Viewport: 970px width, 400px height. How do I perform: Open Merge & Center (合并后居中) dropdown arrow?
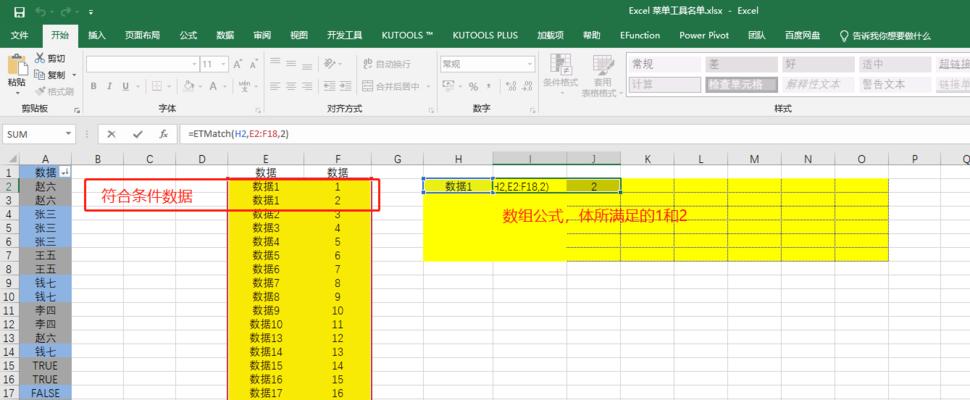(x=427, y=86)
